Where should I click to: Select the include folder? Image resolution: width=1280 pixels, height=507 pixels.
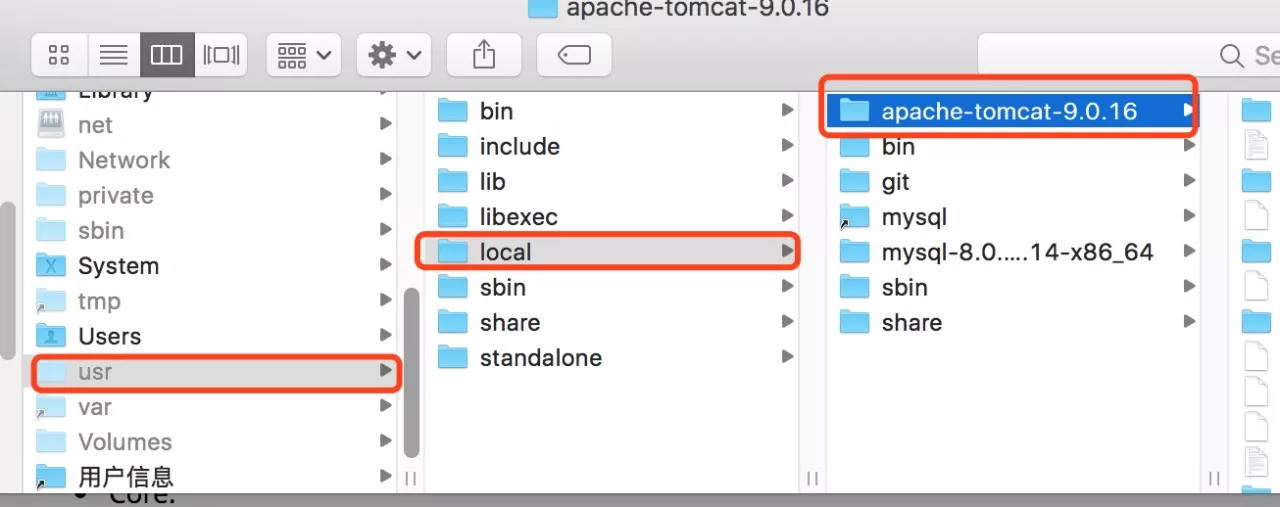[x=612, y=146]
